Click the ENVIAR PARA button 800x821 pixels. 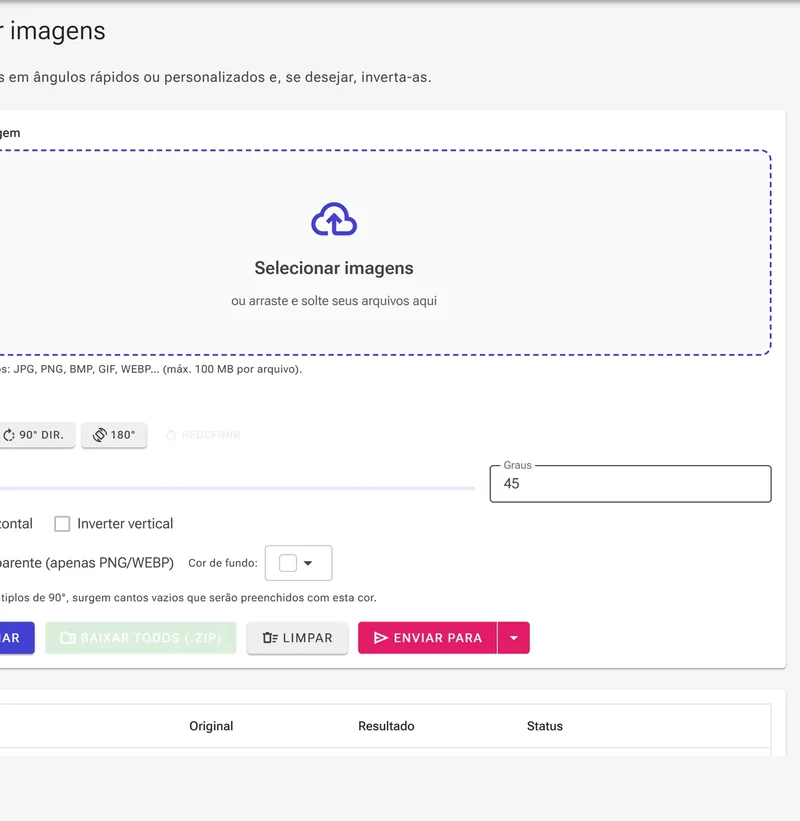point(427,638)
